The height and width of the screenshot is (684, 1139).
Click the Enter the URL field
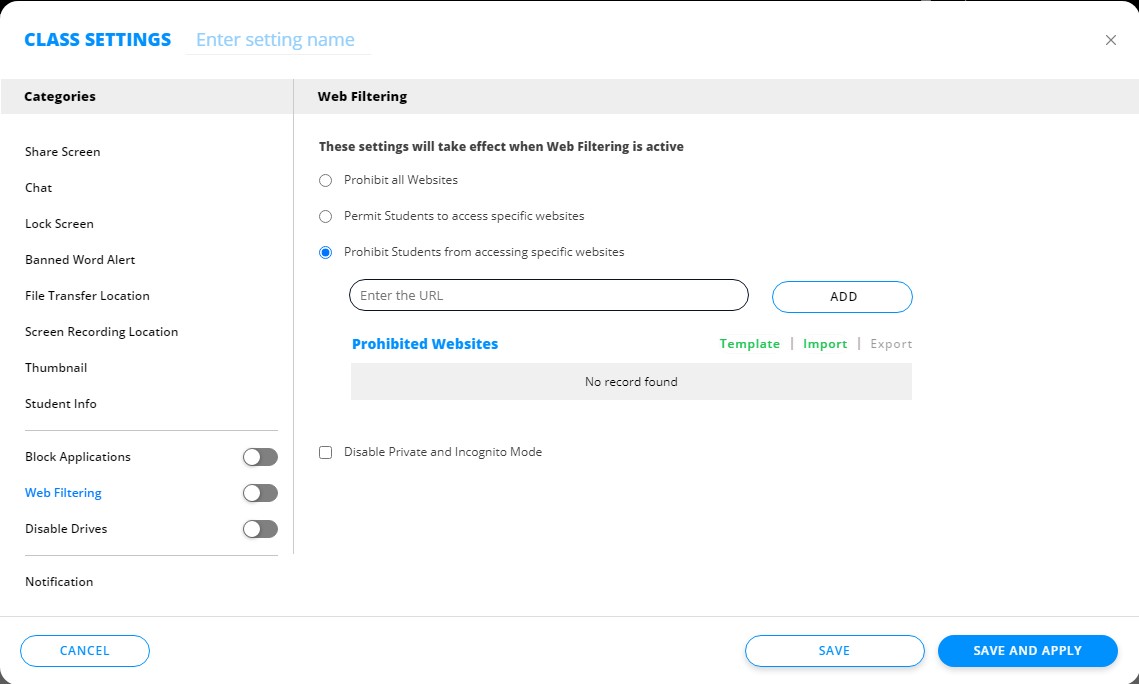tap(548, 295)
